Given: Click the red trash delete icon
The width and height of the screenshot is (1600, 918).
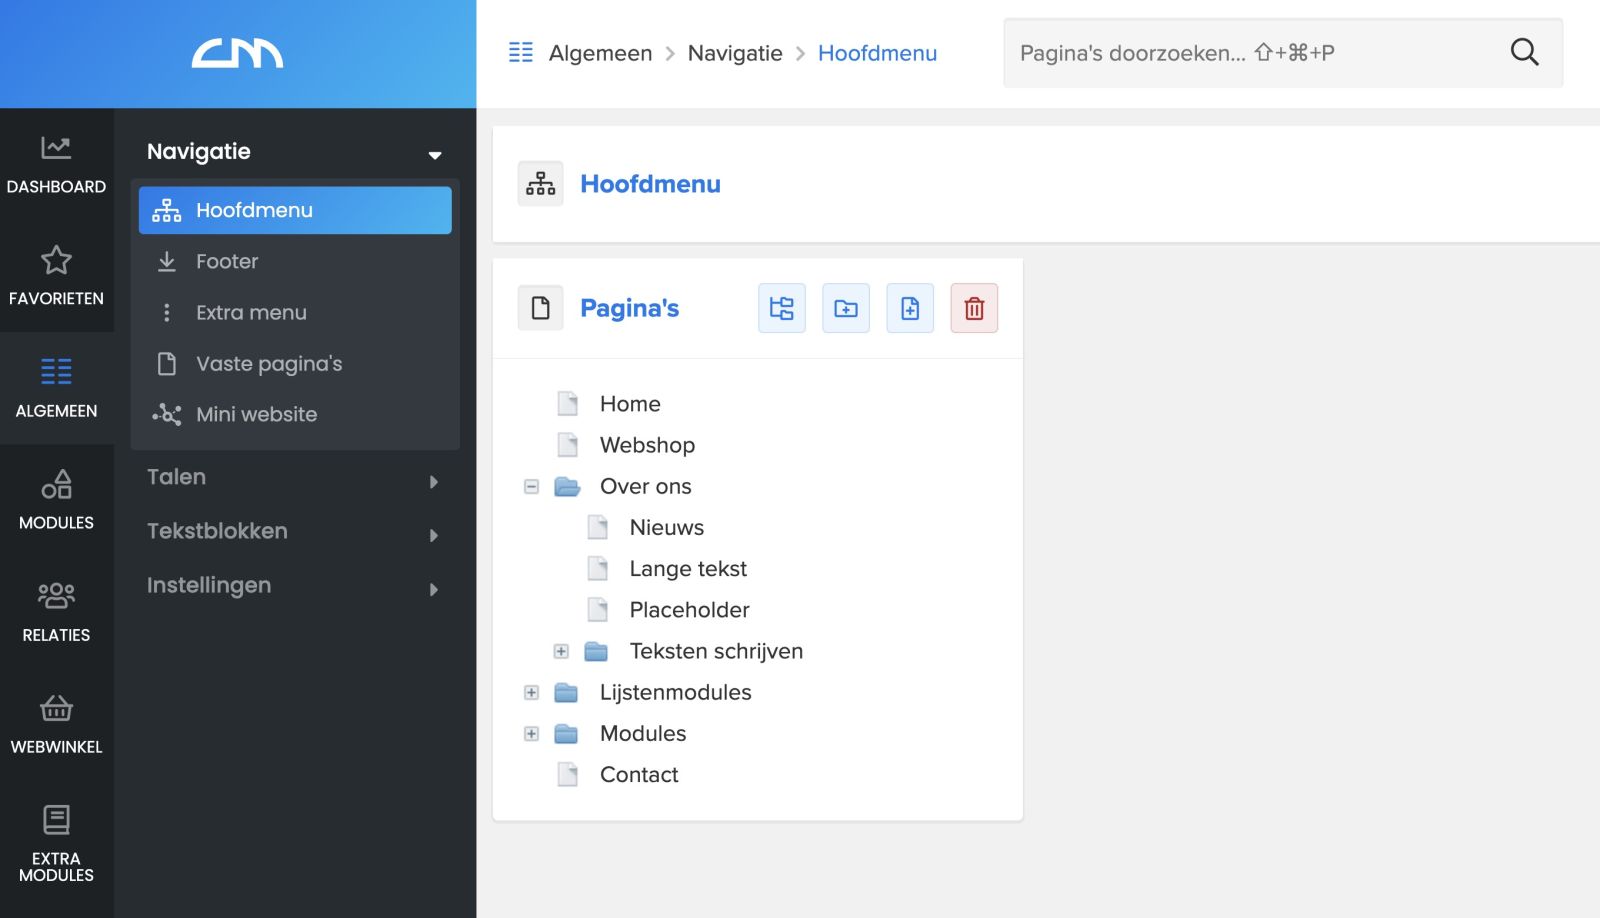Looking at the screenshot, I should pos(973,308).
